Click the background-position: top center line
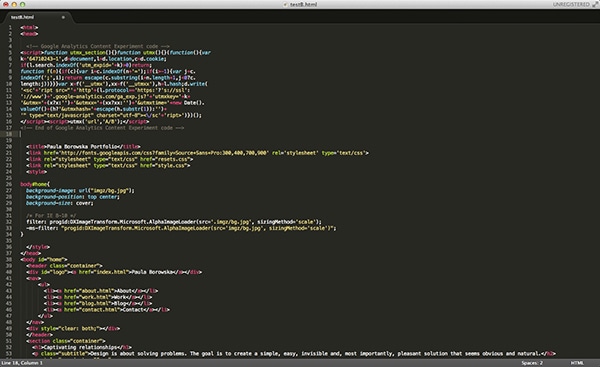The image size is (600, 367). click(x=73, y=197)
